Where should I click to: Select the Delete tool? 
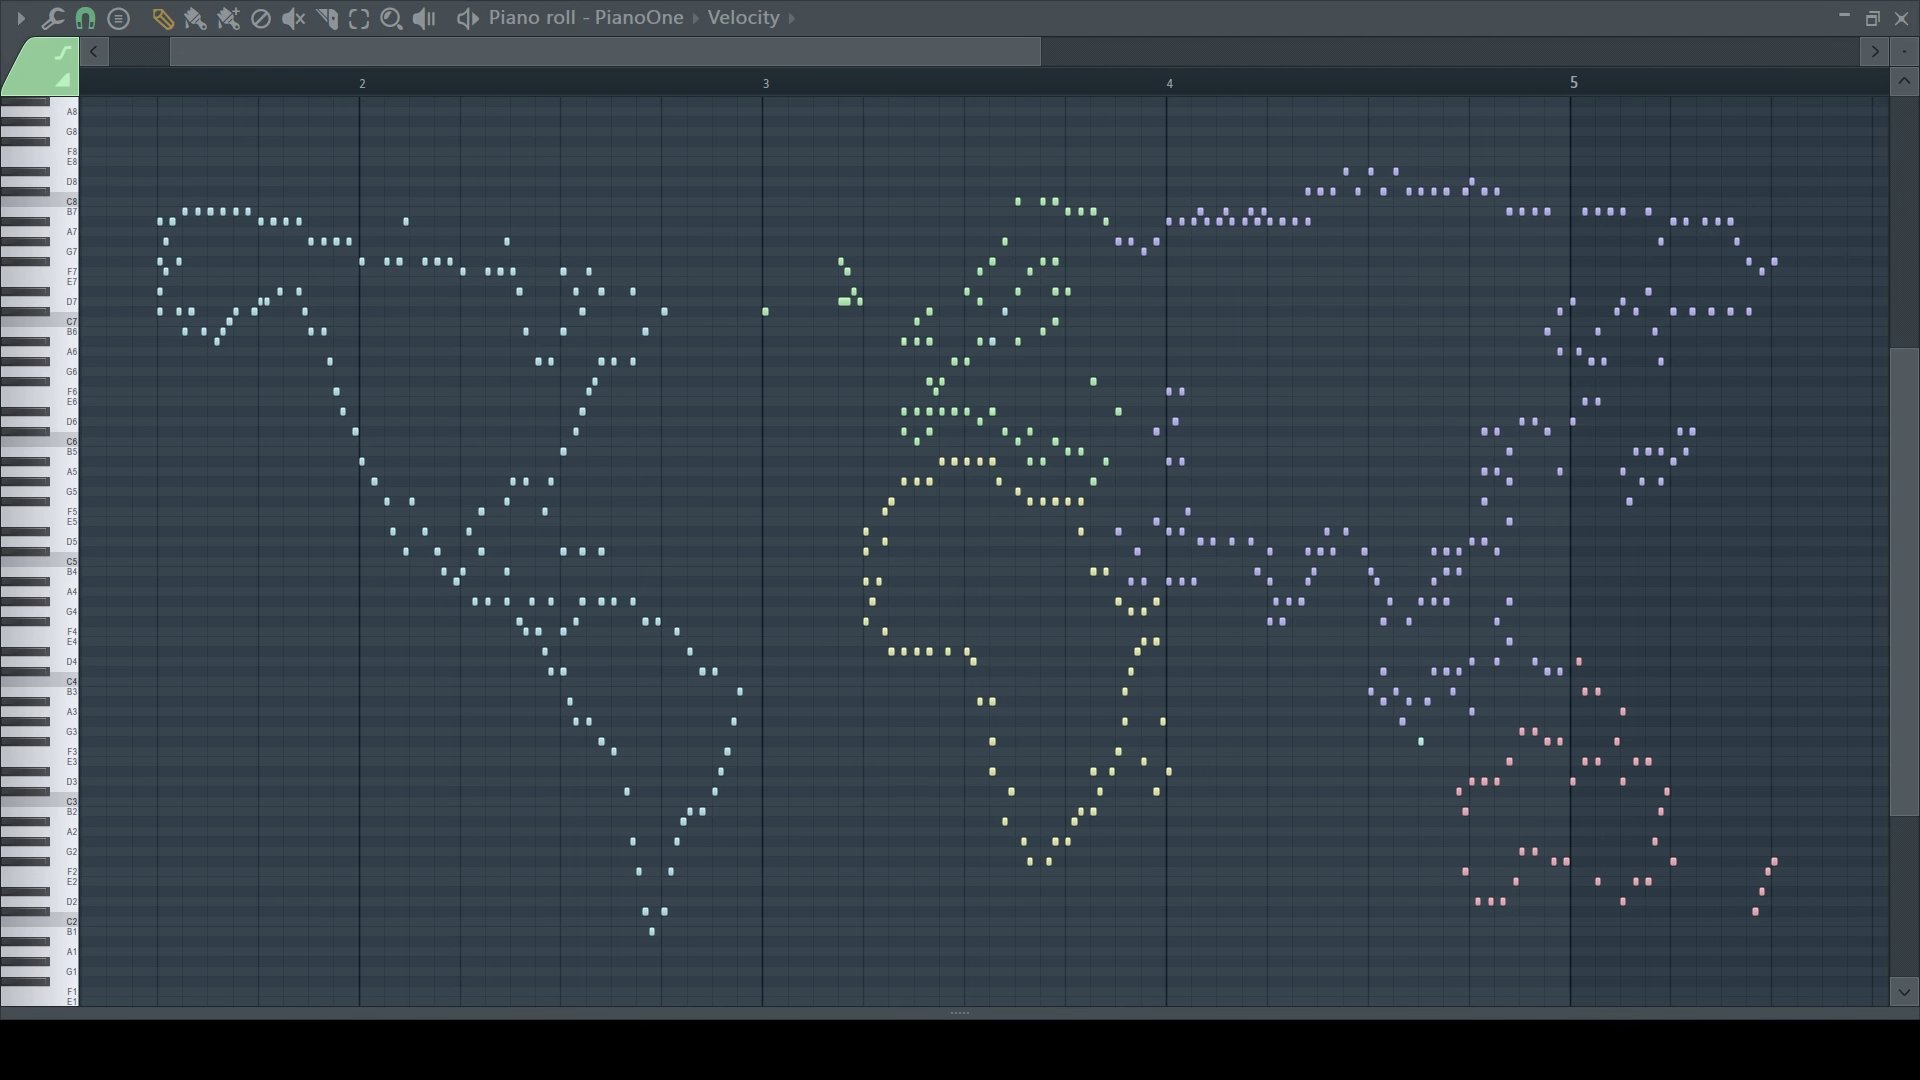[260, 18]
